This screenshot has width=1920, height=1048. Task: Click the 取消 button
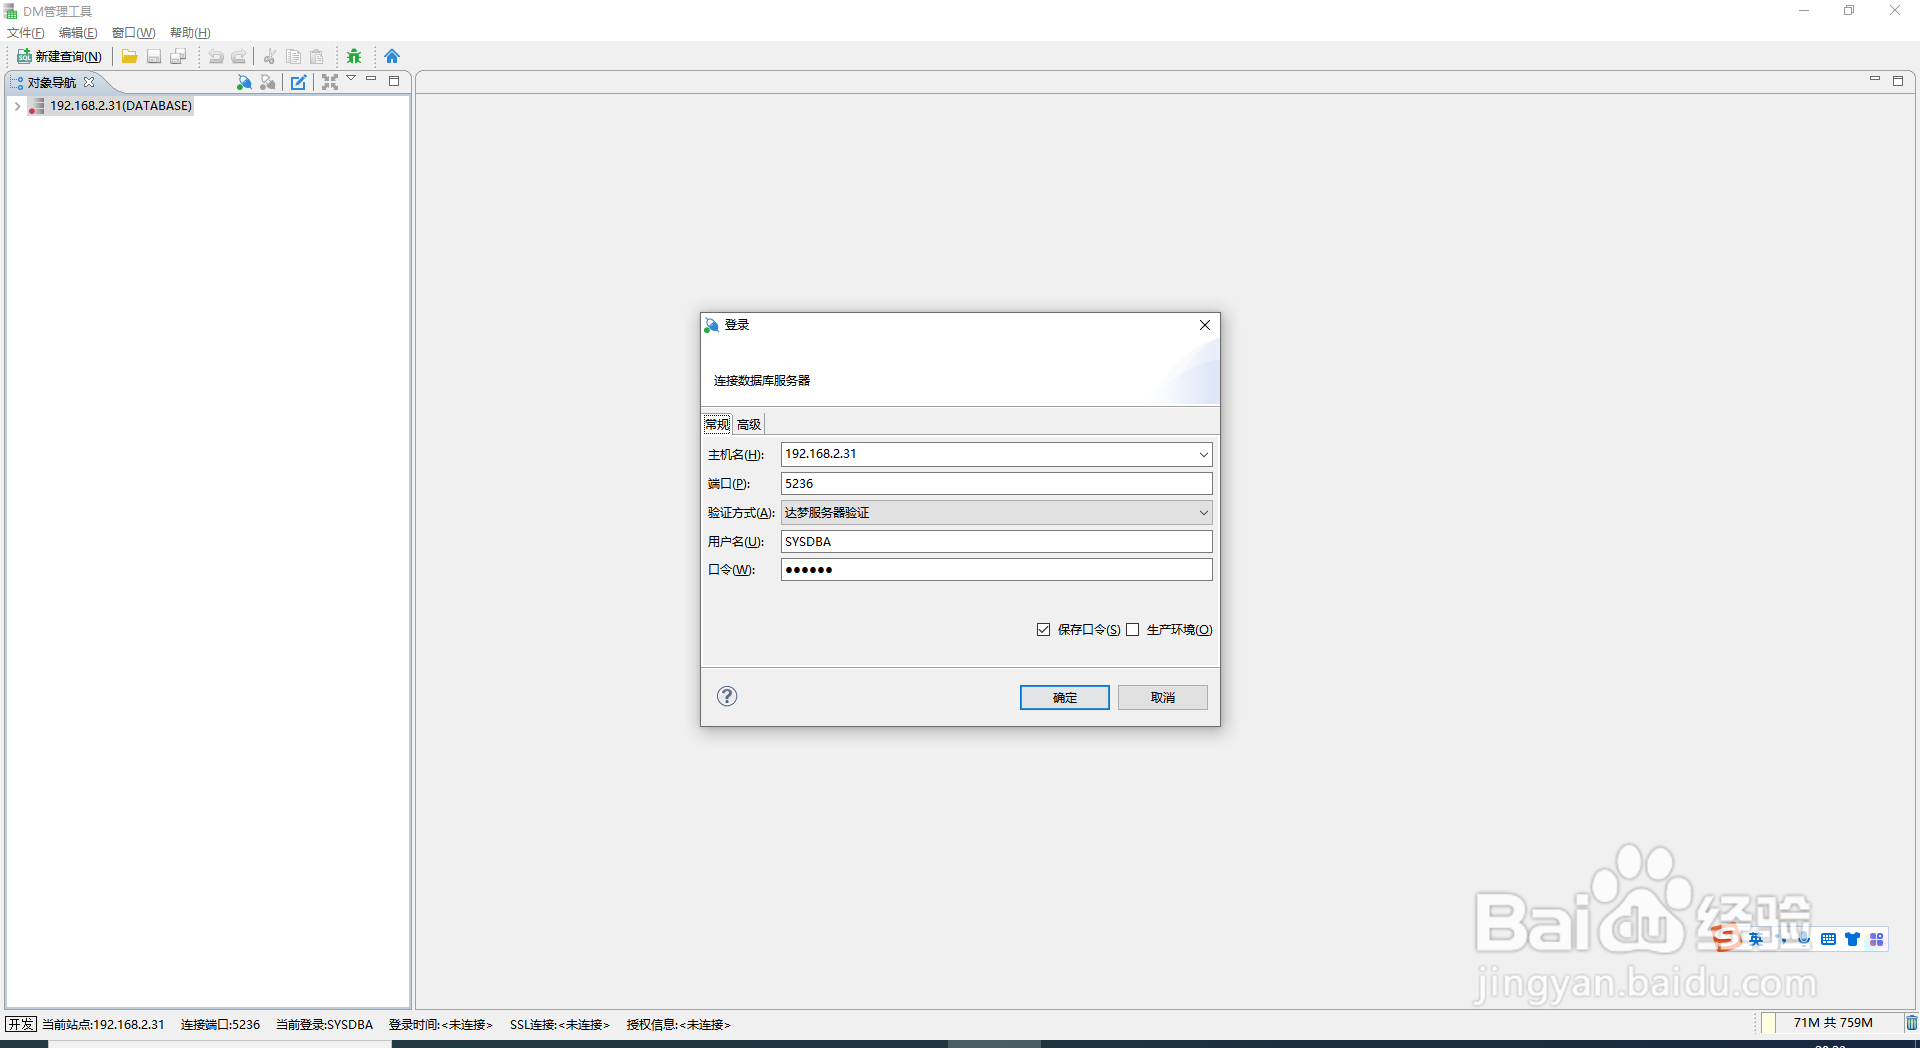(1162, 697)
